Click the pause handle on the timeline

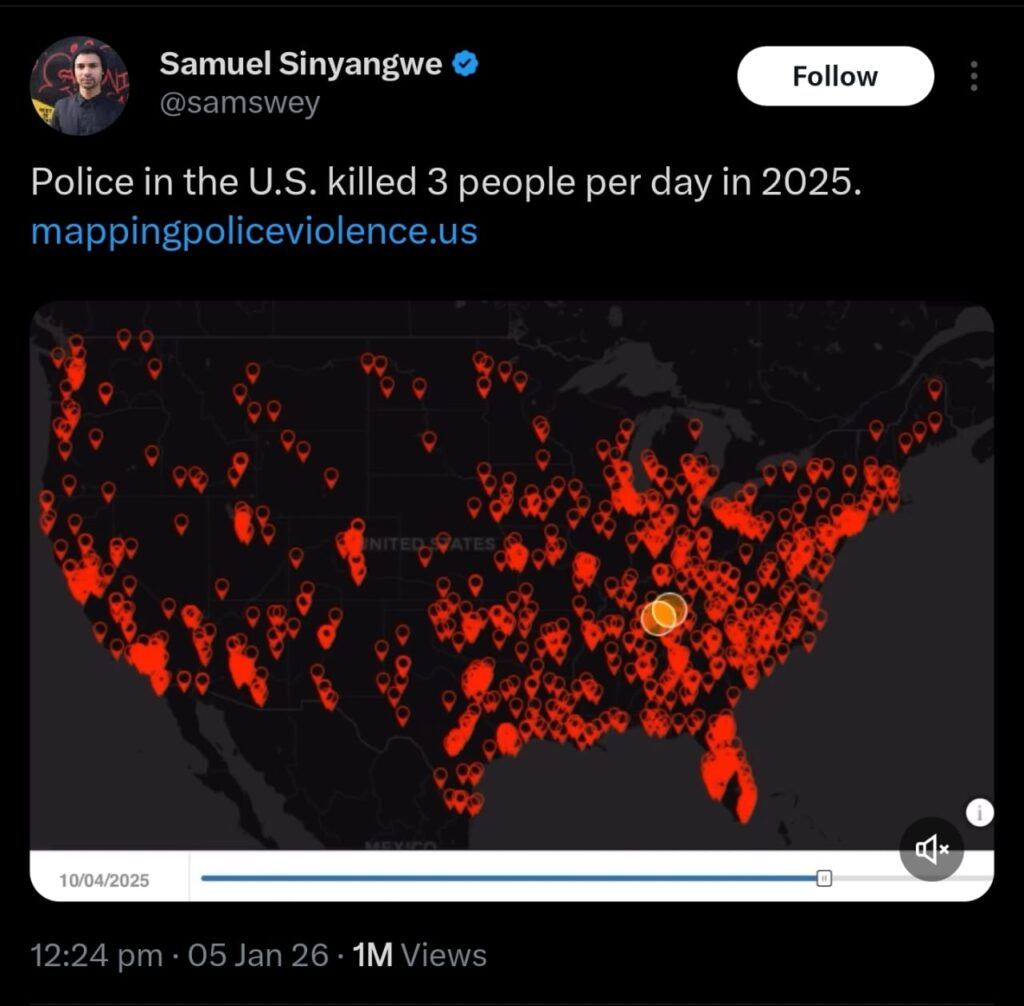tap(824, 878)
